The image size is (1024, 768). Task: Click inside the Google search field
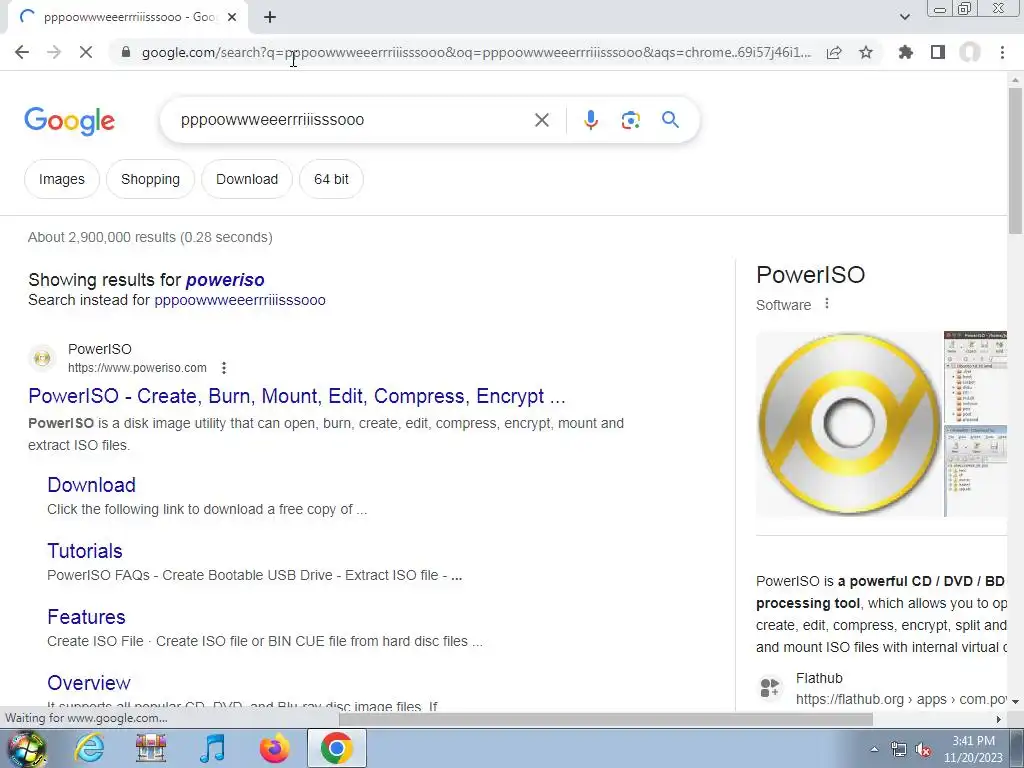coord(353,120)
